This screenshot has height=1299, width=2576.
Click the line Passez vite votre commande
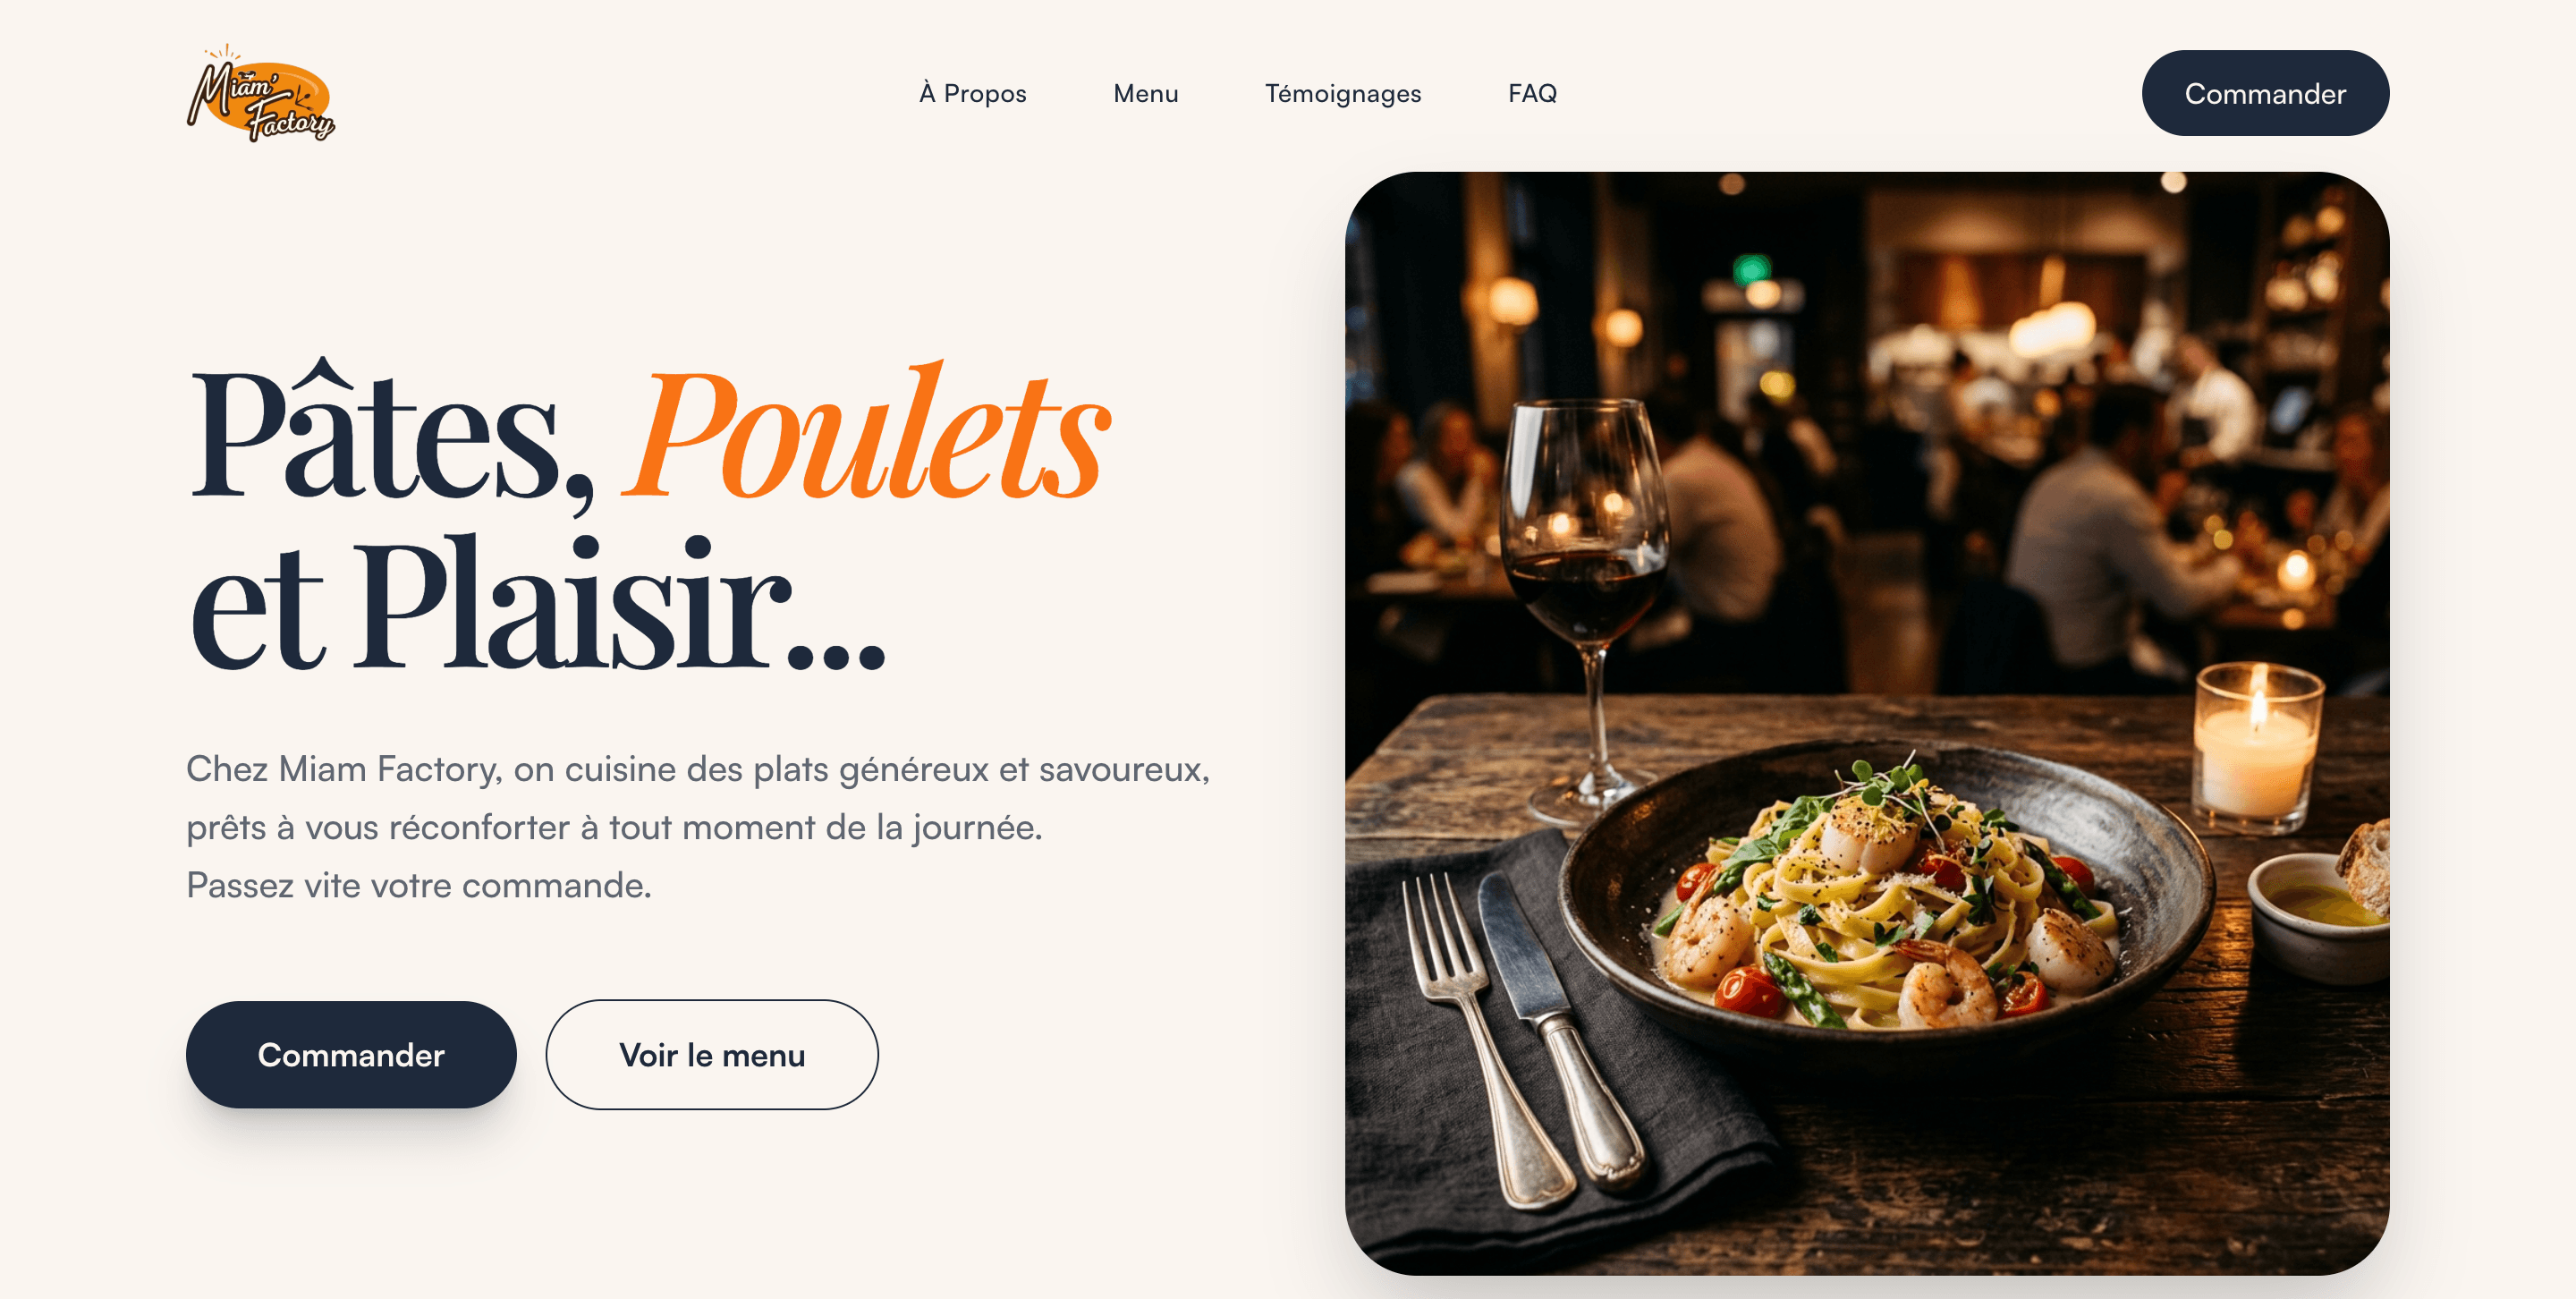pyautogui.click(x=419, y=885)
